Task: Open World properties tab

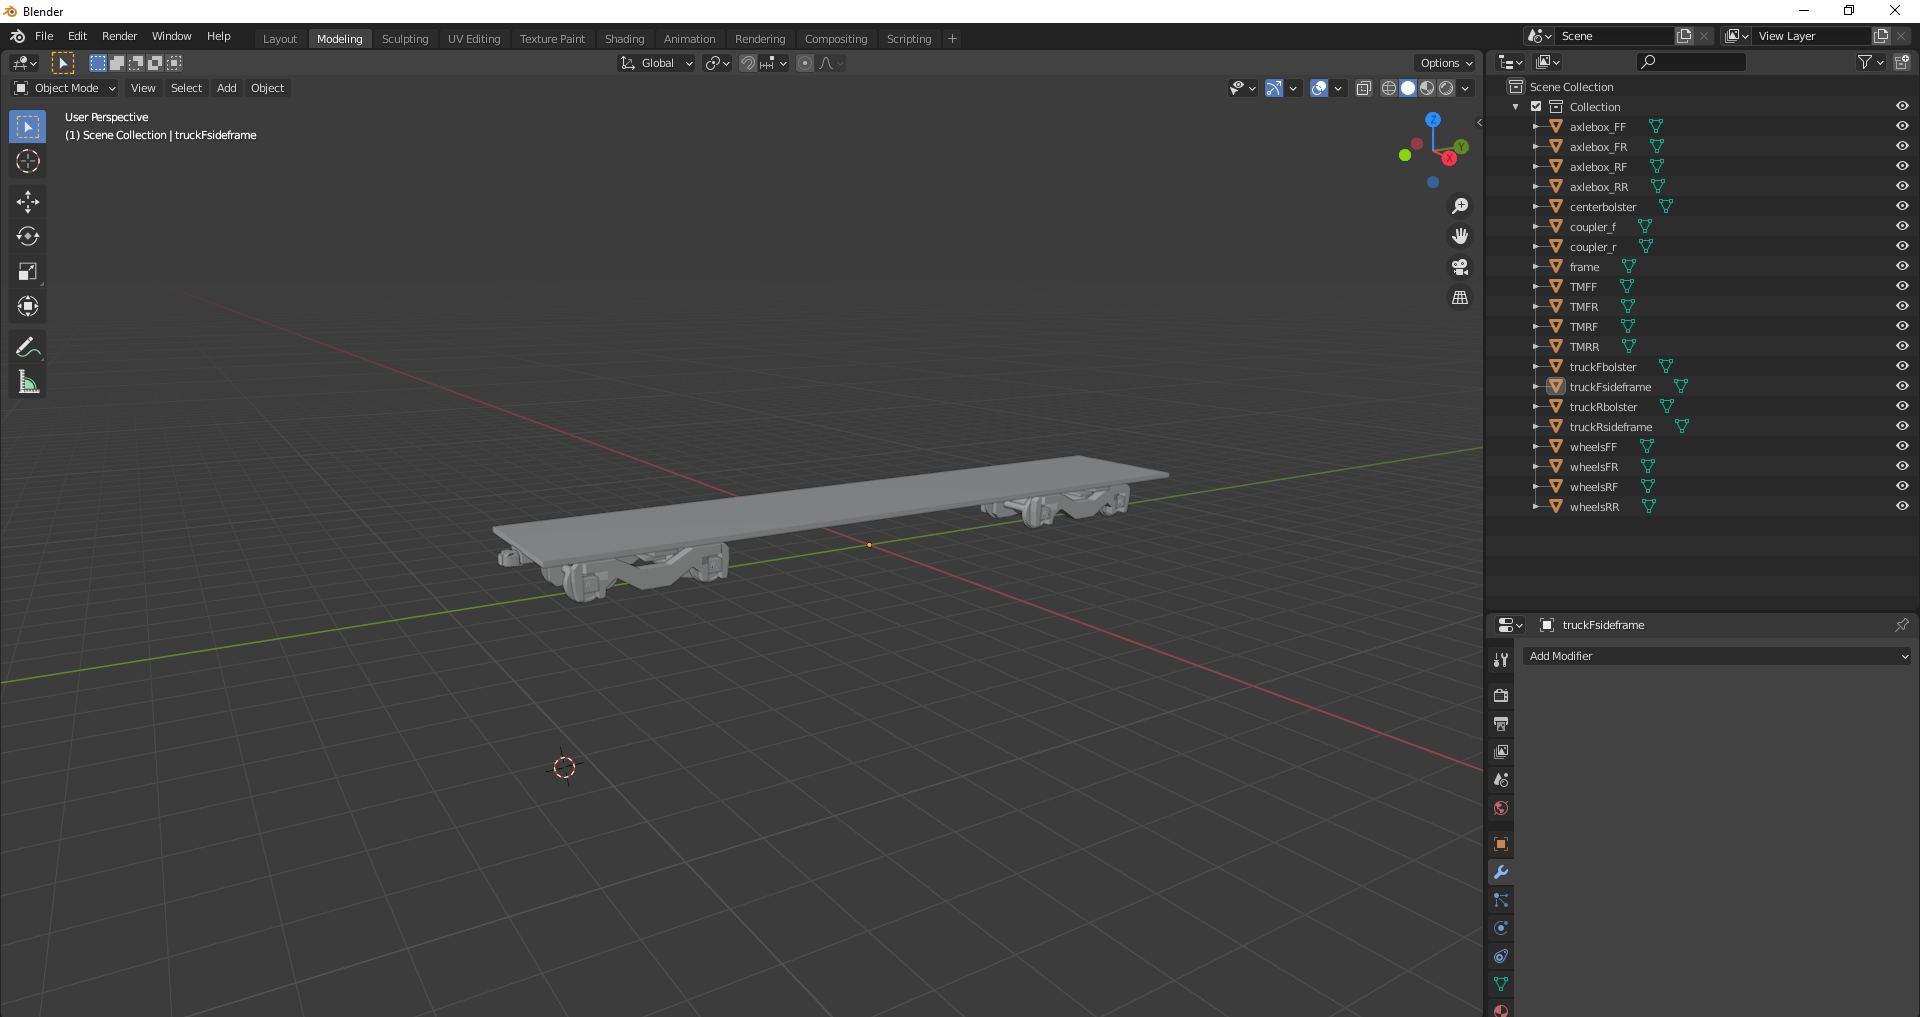Action: click(1501, 808)
